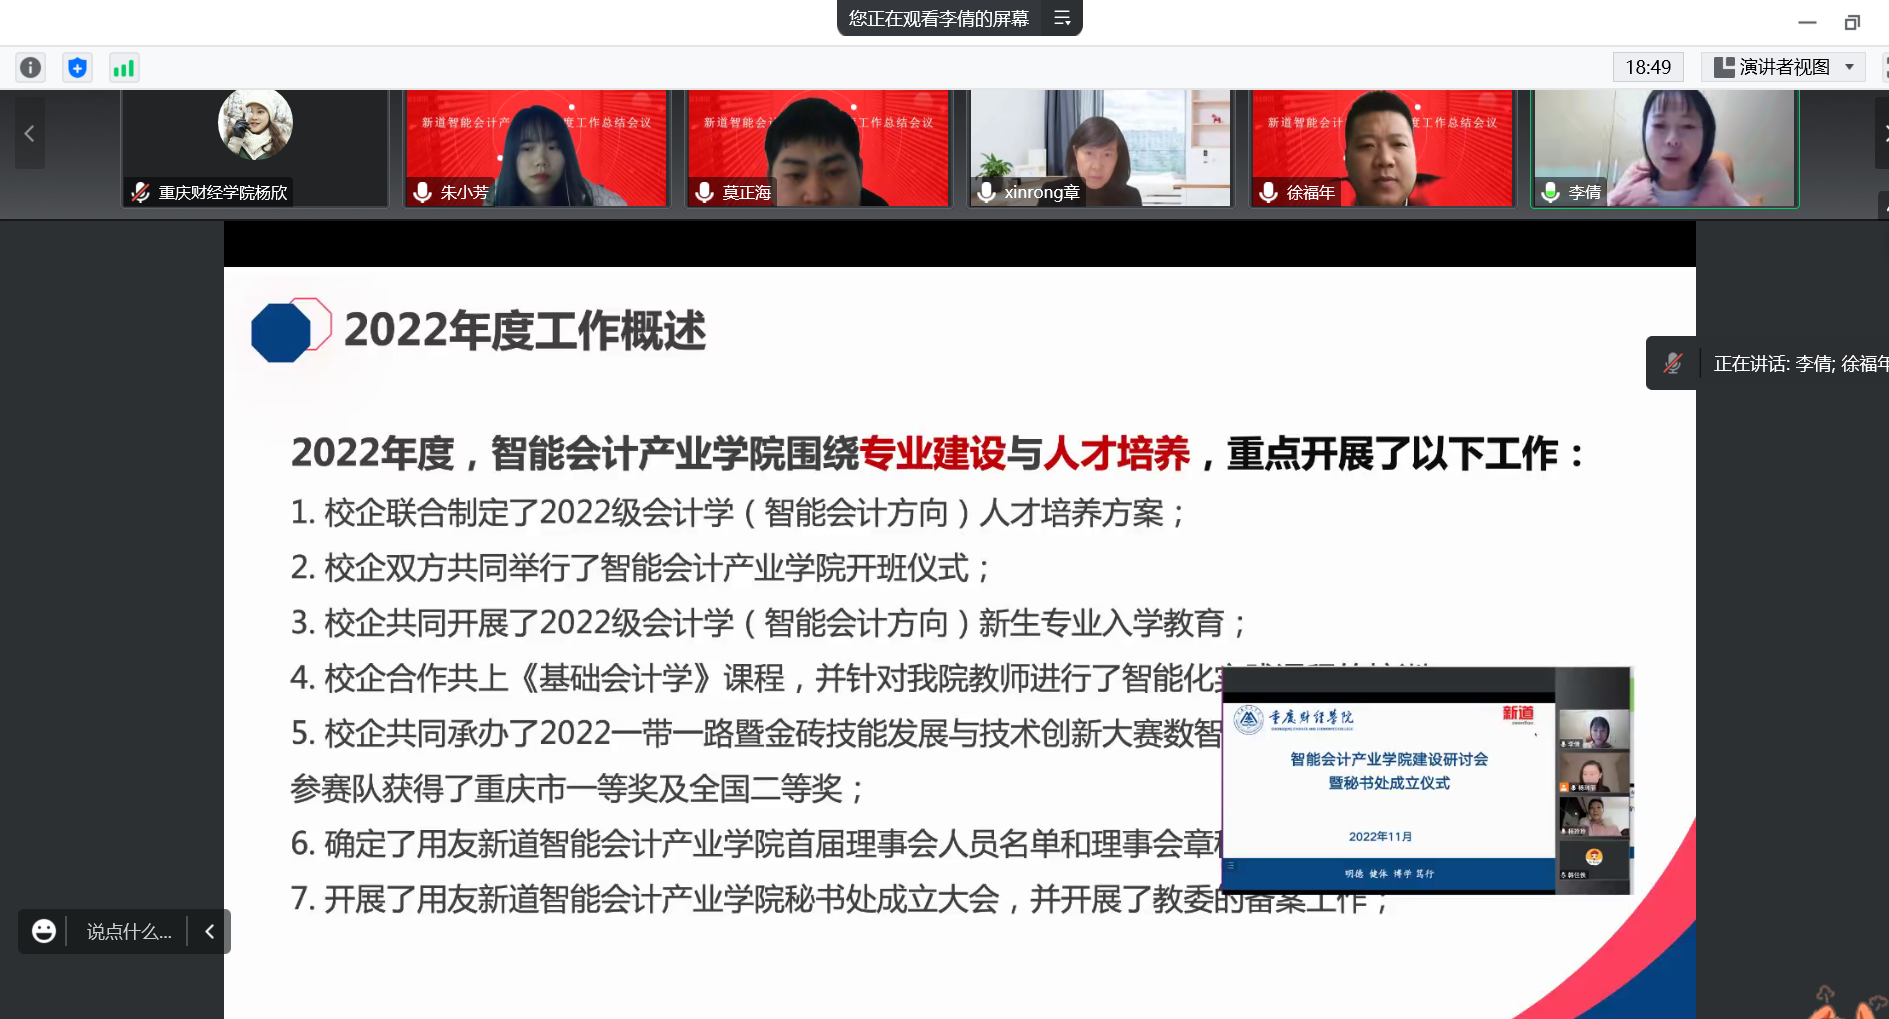Viewport: 1889px width, 1019px height.
Task: Toggle muted mic in speaking indicator panel
Action: tap(1673, 363)
